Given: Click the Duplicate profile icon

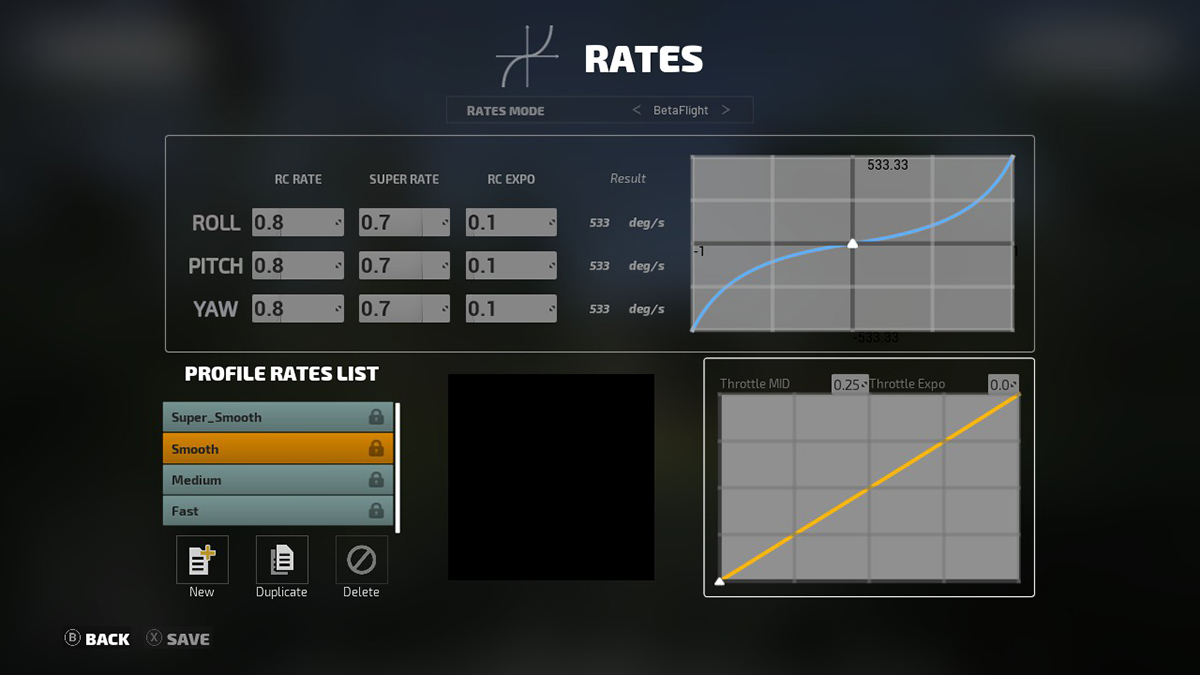Looking at the screenshot, I should 282,560.
